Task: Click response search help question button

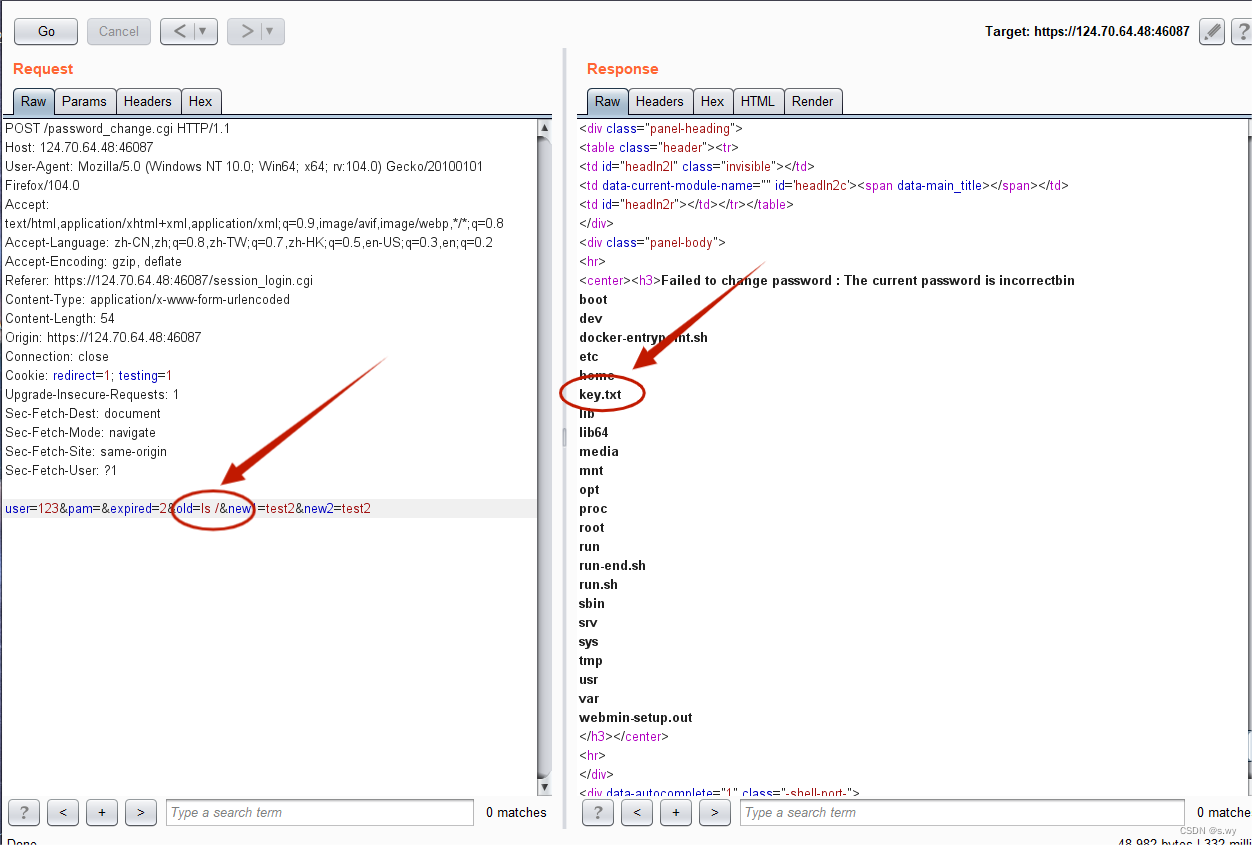Action: 597,812
